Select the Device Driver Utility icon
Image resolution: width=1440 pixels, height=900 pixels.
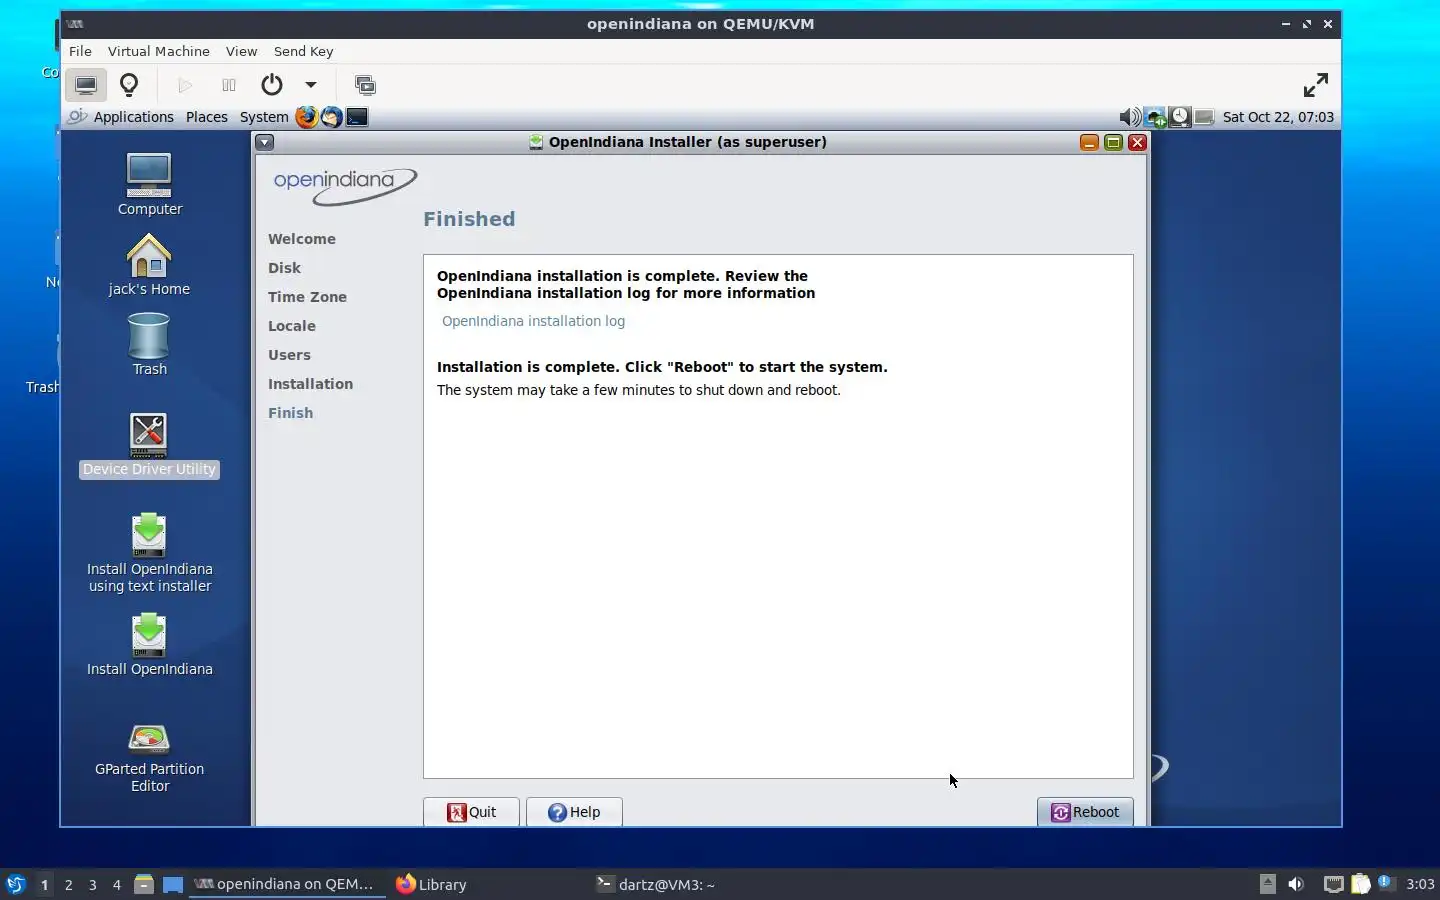click(x=149, y=446)
